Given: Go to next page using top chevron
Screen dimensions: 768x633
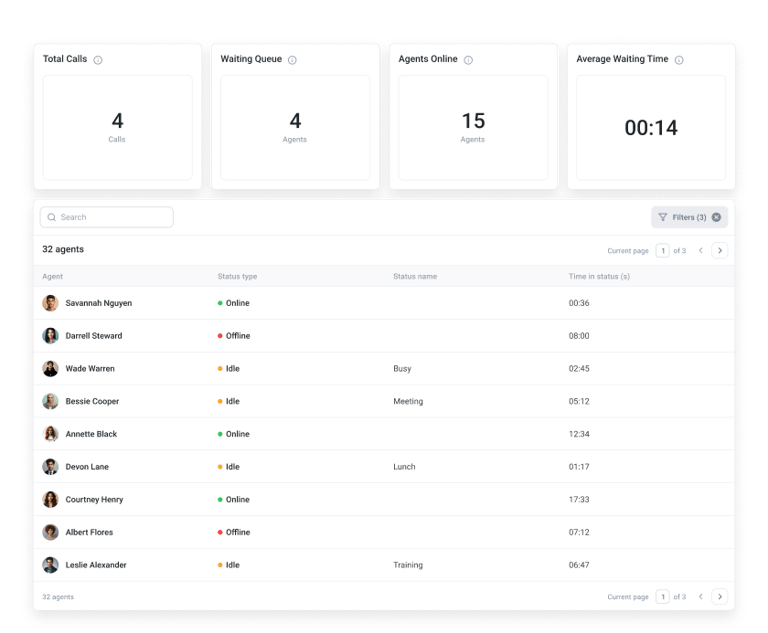Looking at the screenshot, I should (x=720, y=250).
